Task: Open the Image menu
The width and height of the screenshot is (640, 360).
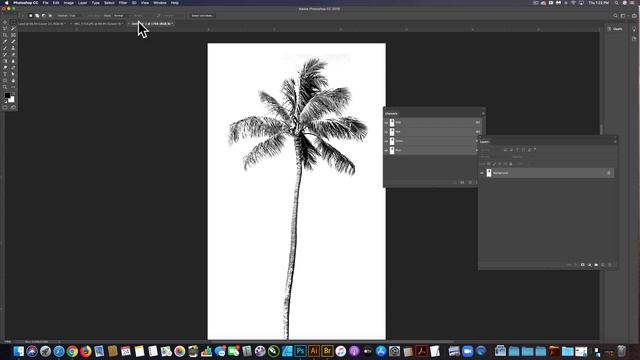Action: [69, 3]
